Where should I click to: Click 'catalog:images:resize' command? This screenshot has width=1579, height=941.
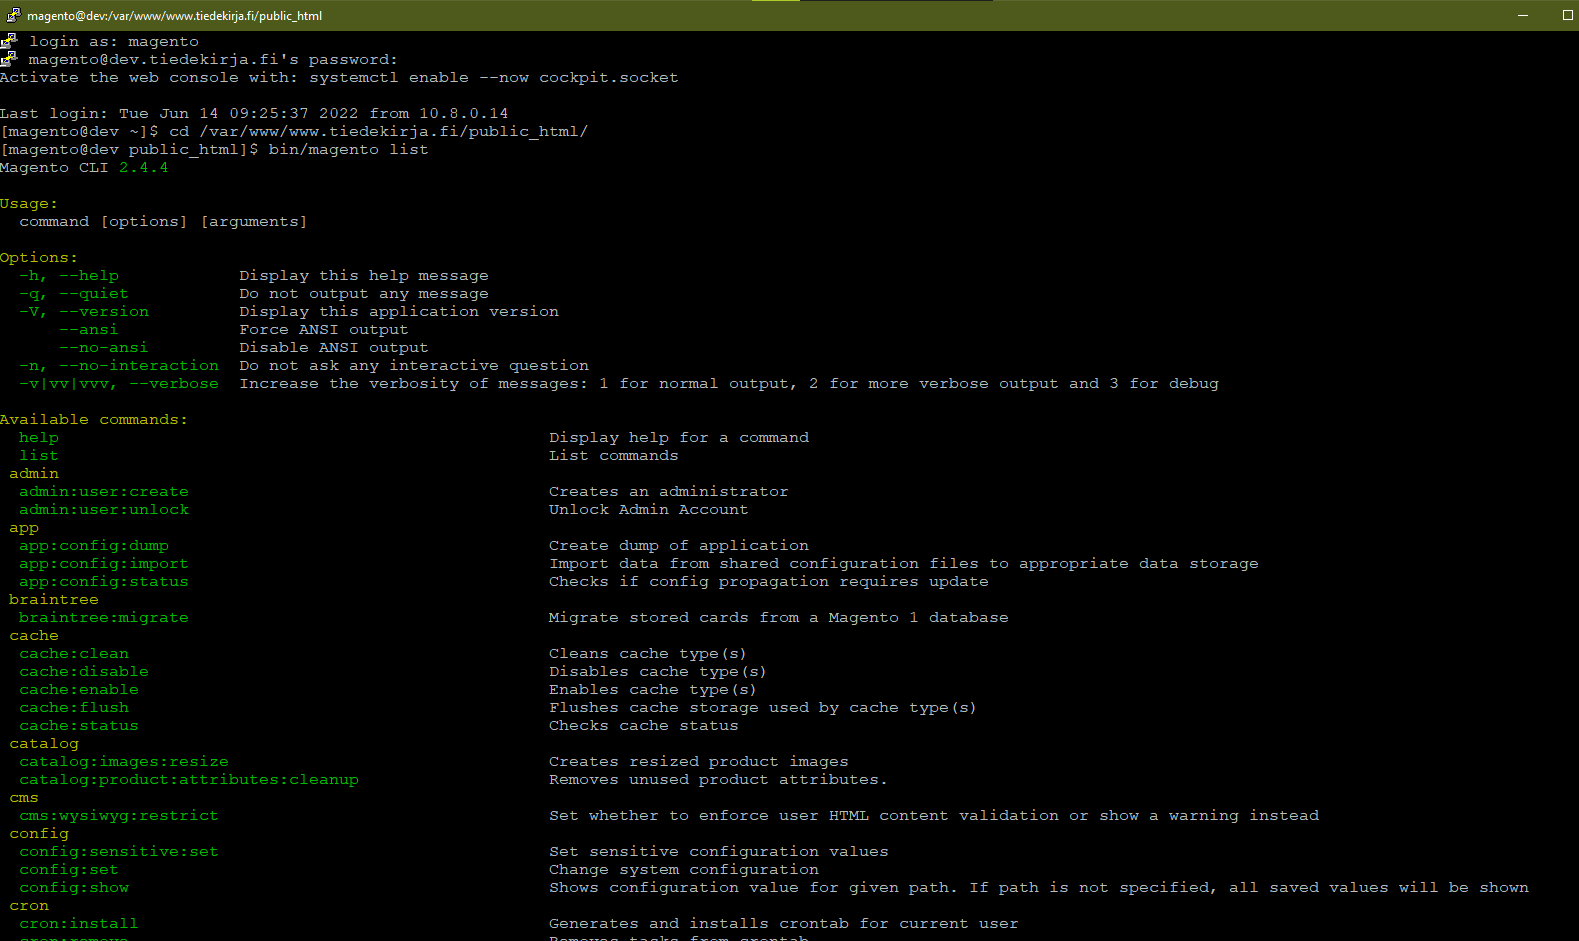tap(124, 762)
